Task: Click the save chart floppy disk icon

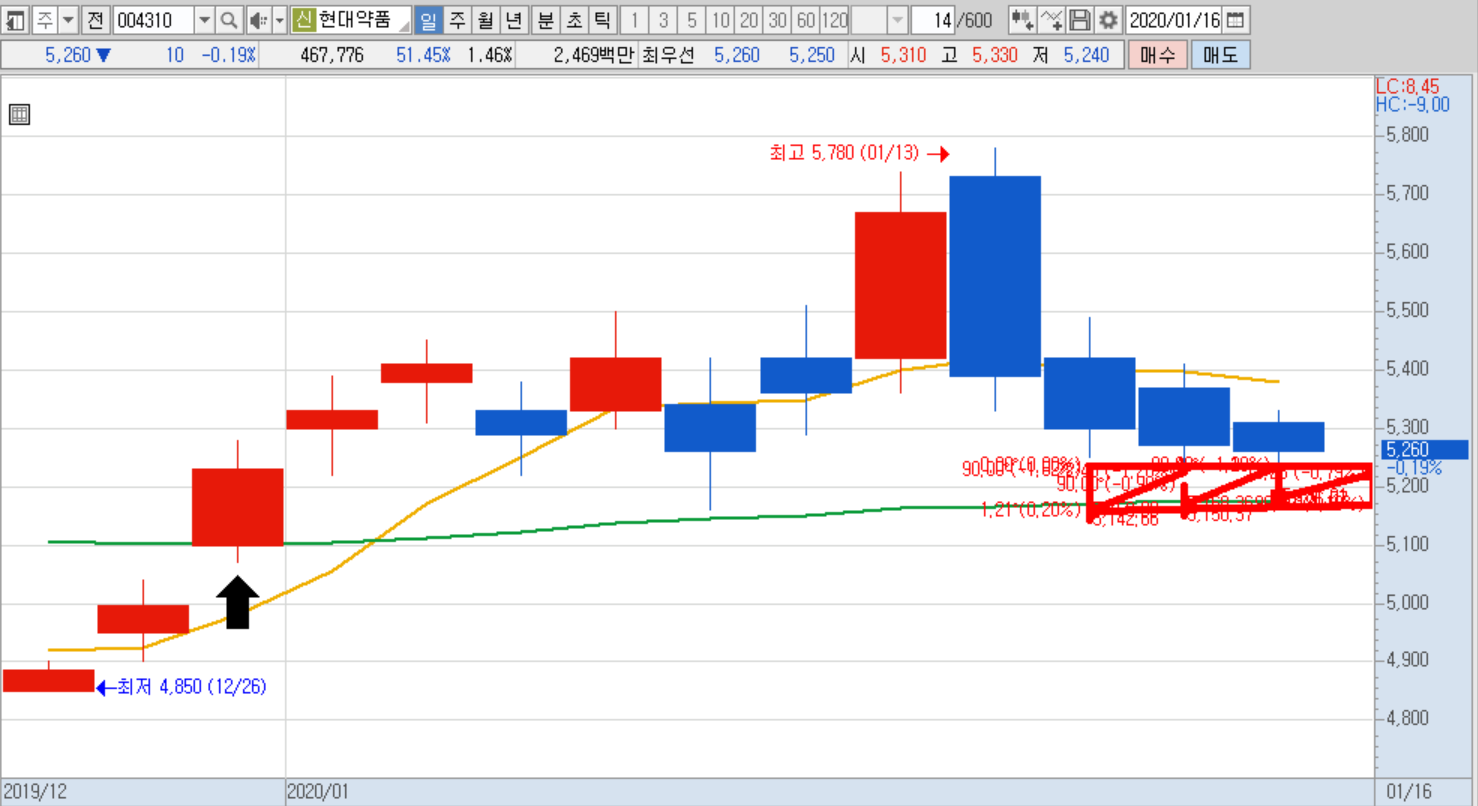Action: (1079, 19)
